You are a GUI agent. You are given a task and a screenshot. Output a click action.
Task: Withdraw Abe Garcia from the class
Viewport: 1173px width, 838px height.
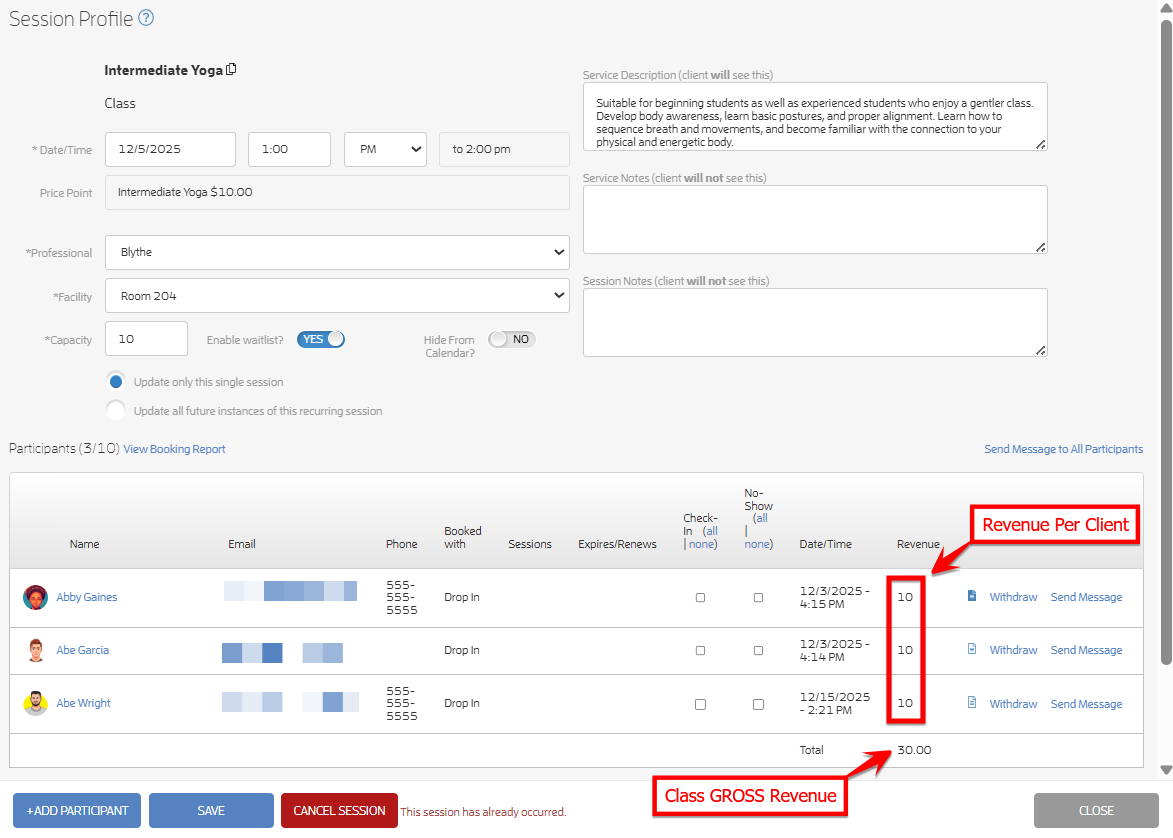pos(1013,650)
